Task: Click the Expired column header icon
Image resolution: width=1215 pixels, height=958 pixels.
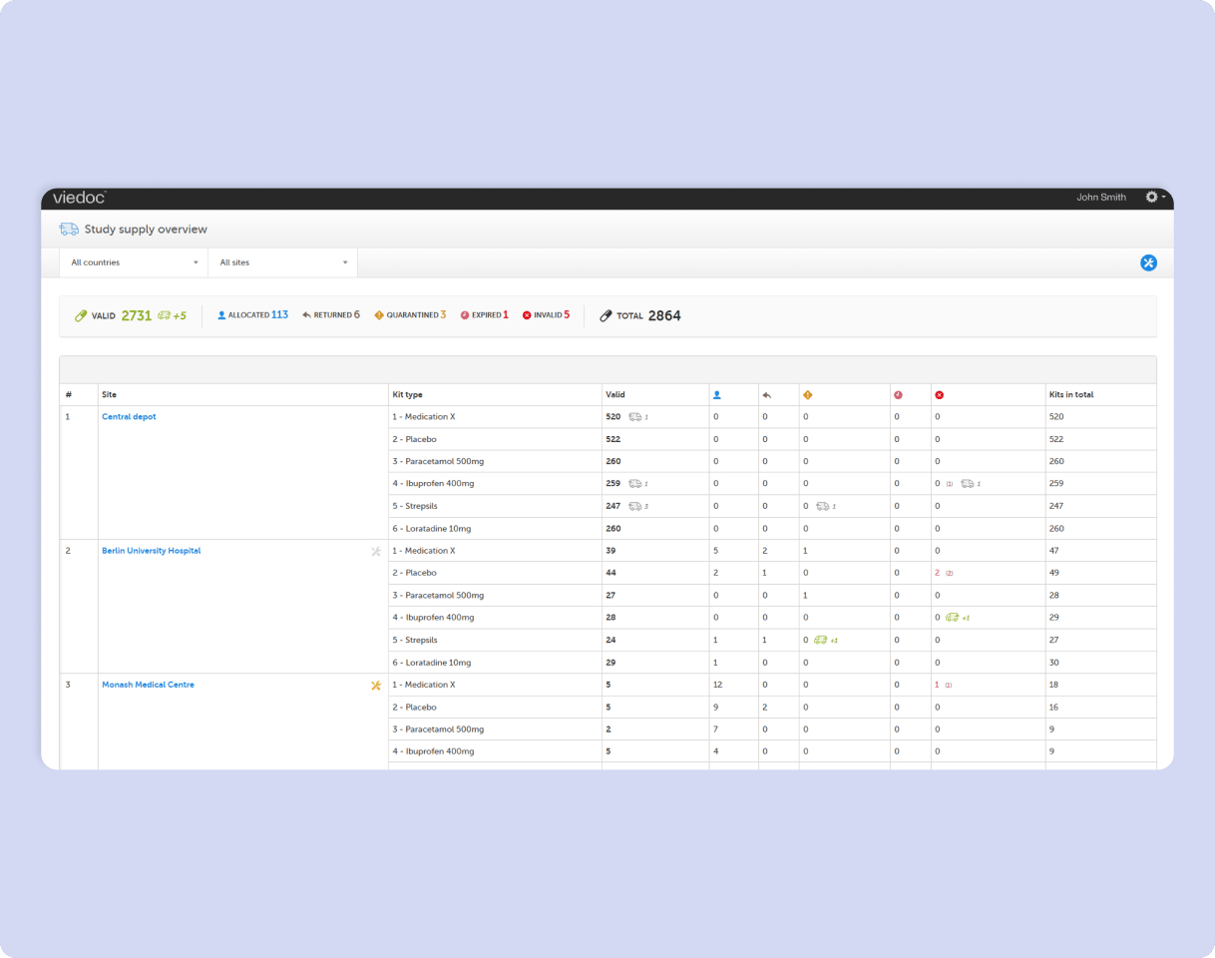Action: coord(898,395)
